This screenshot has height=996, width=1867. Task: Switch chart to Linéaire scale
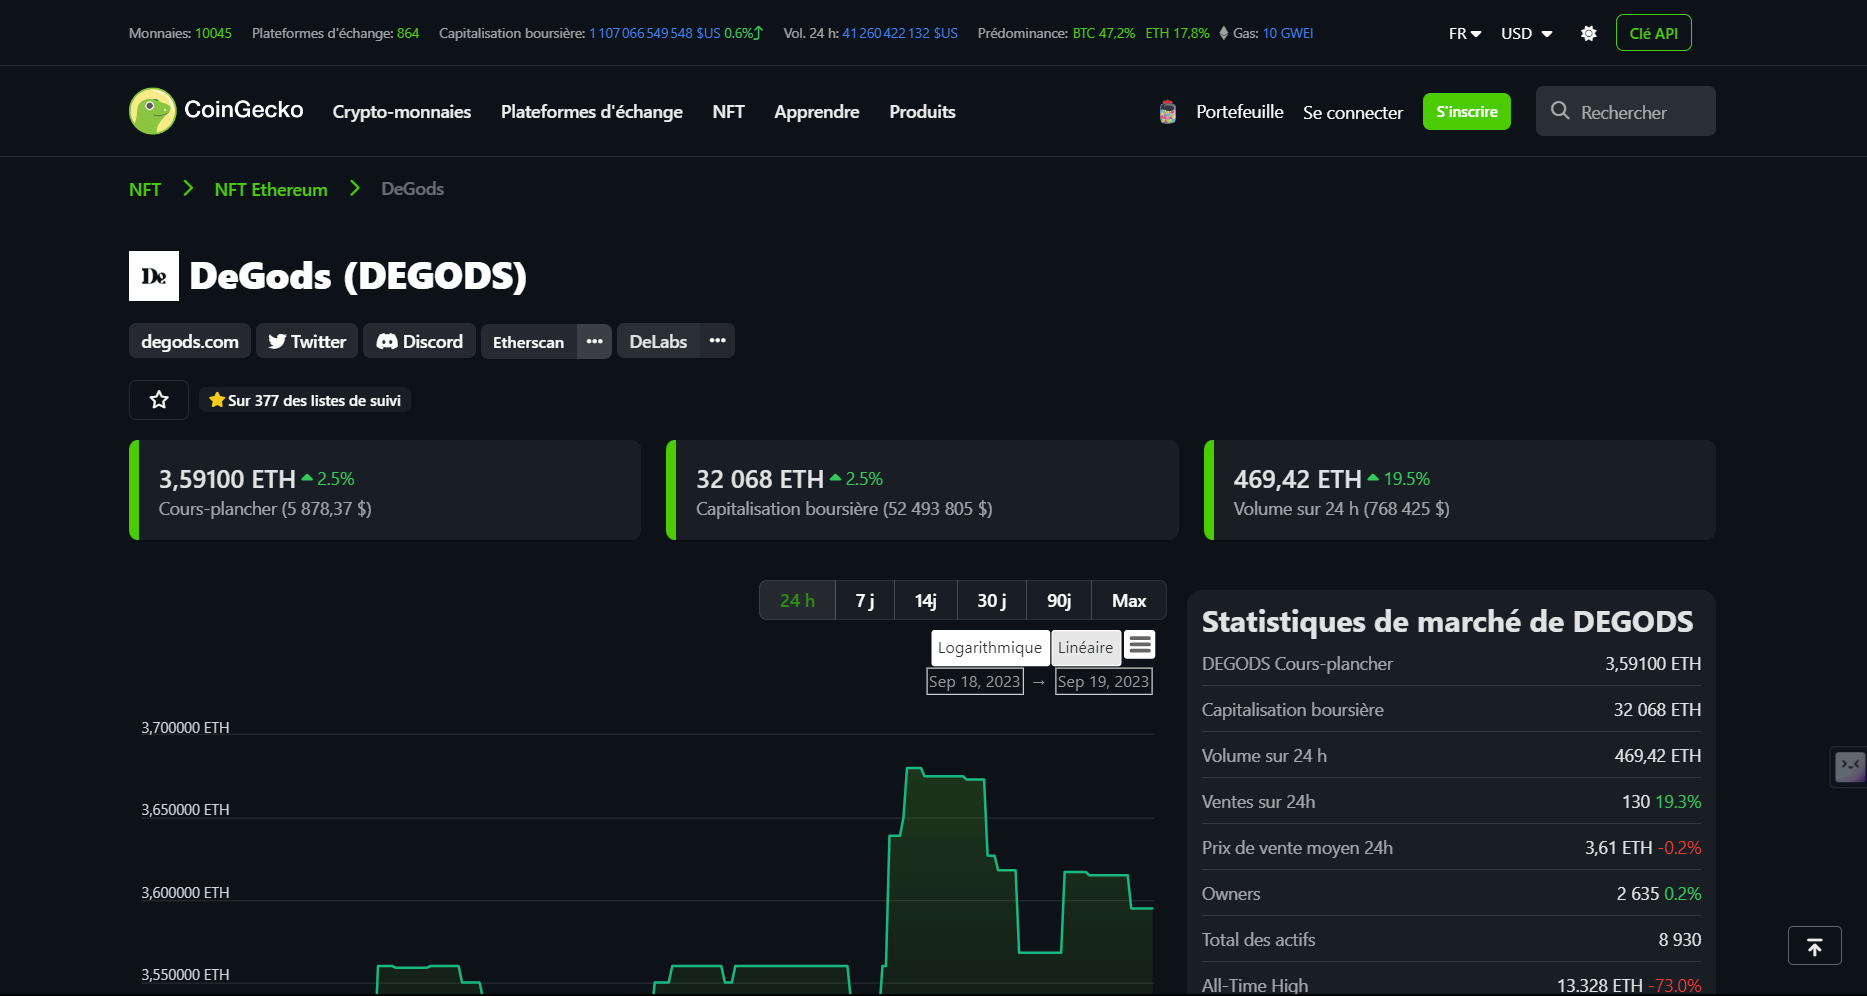(1085, 647)
